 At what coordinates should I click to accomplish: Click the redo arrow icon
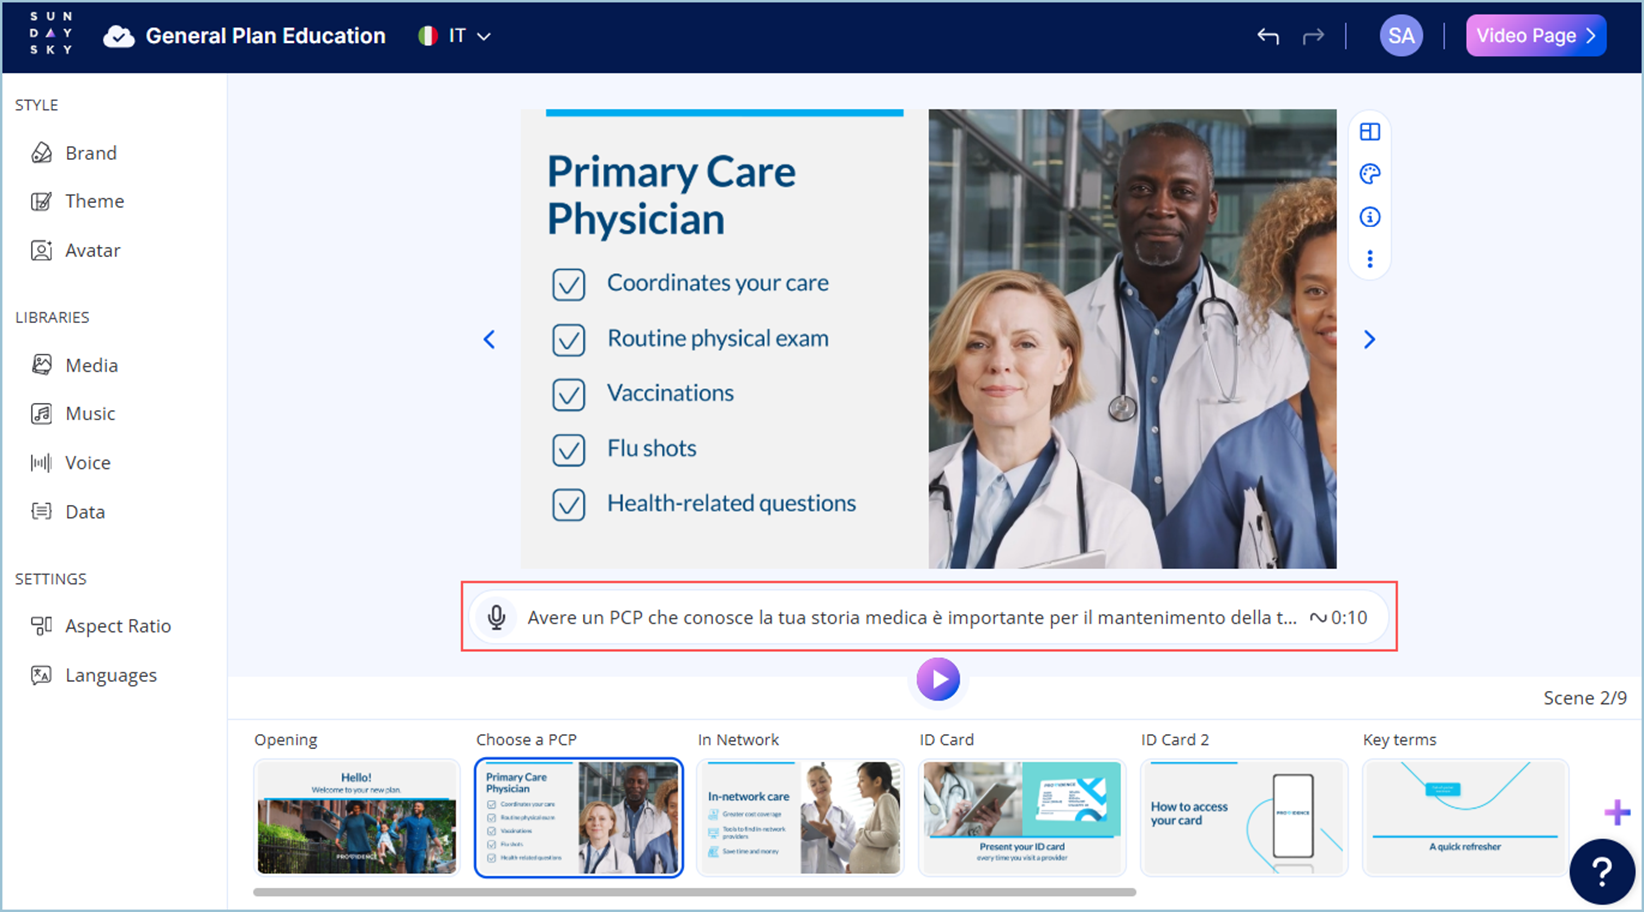tap(1313, 36)
